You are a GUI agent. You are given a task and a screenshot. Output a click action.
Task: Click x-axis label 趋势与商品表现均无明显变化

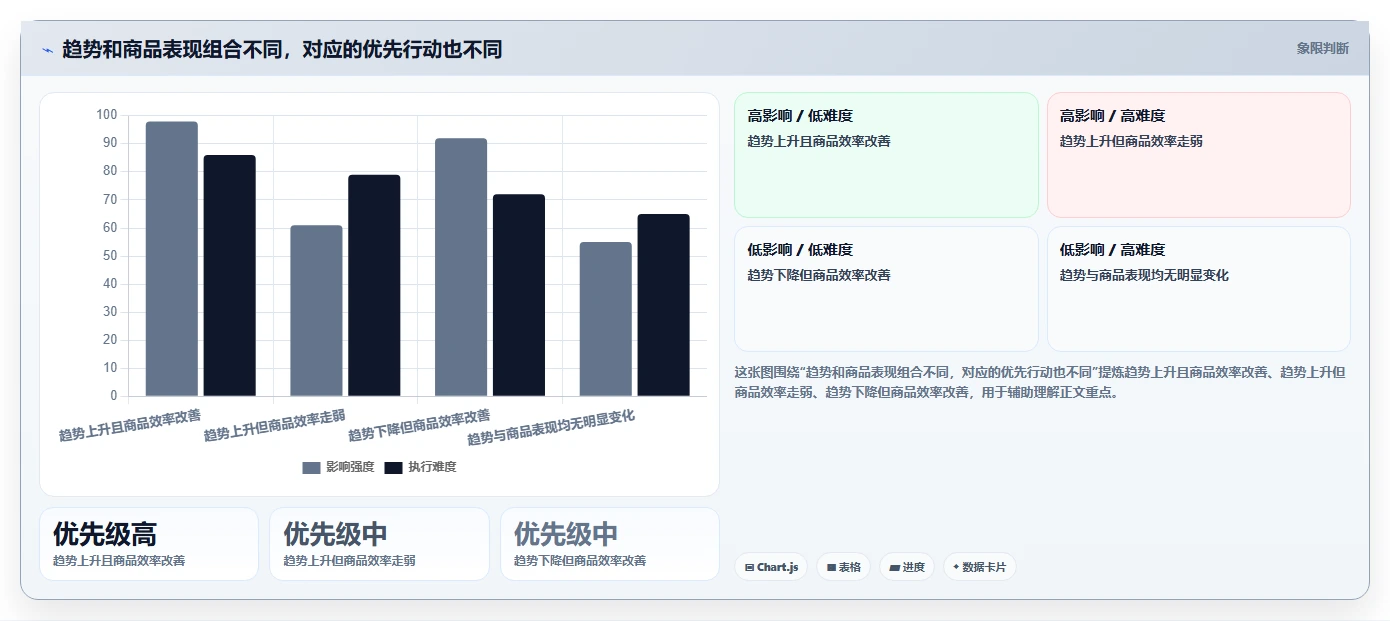(551, 428)
